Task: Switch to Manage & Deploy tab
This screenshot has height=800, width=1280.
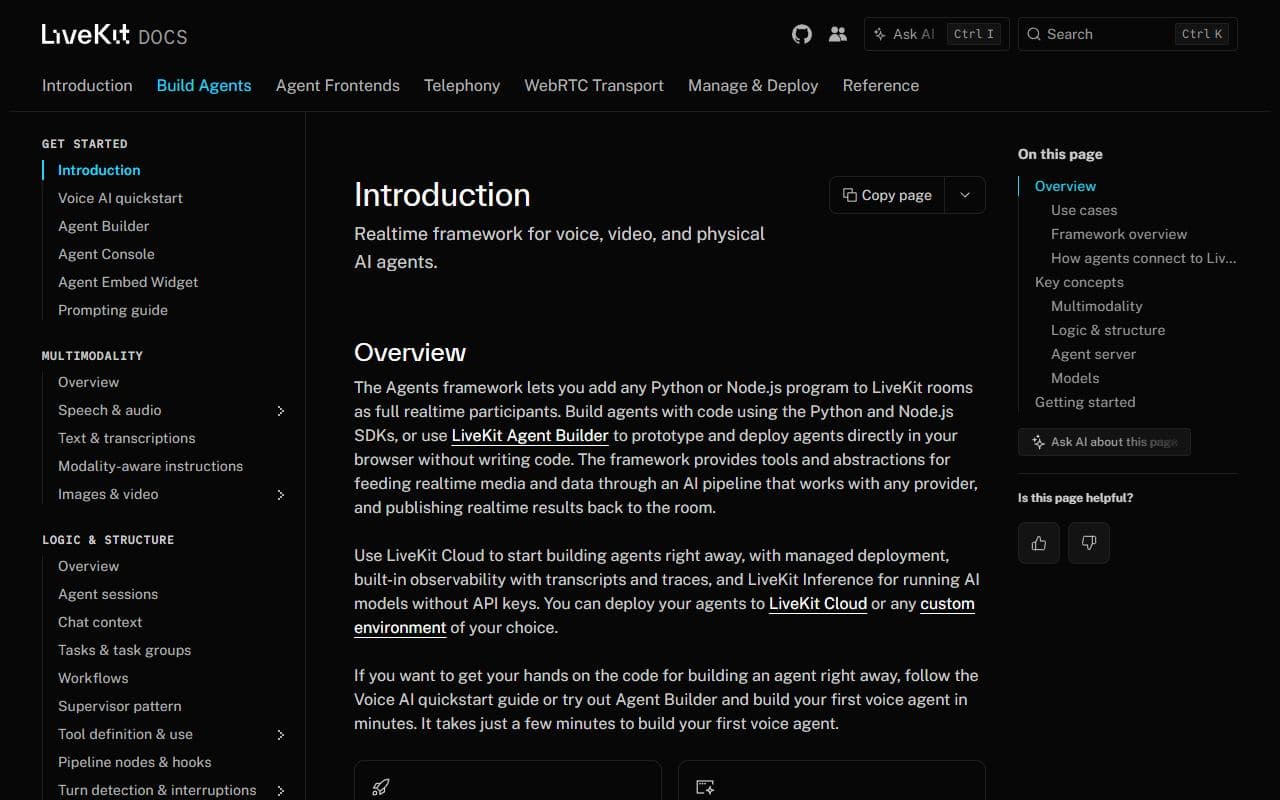Action: click(x=753, y=85)
